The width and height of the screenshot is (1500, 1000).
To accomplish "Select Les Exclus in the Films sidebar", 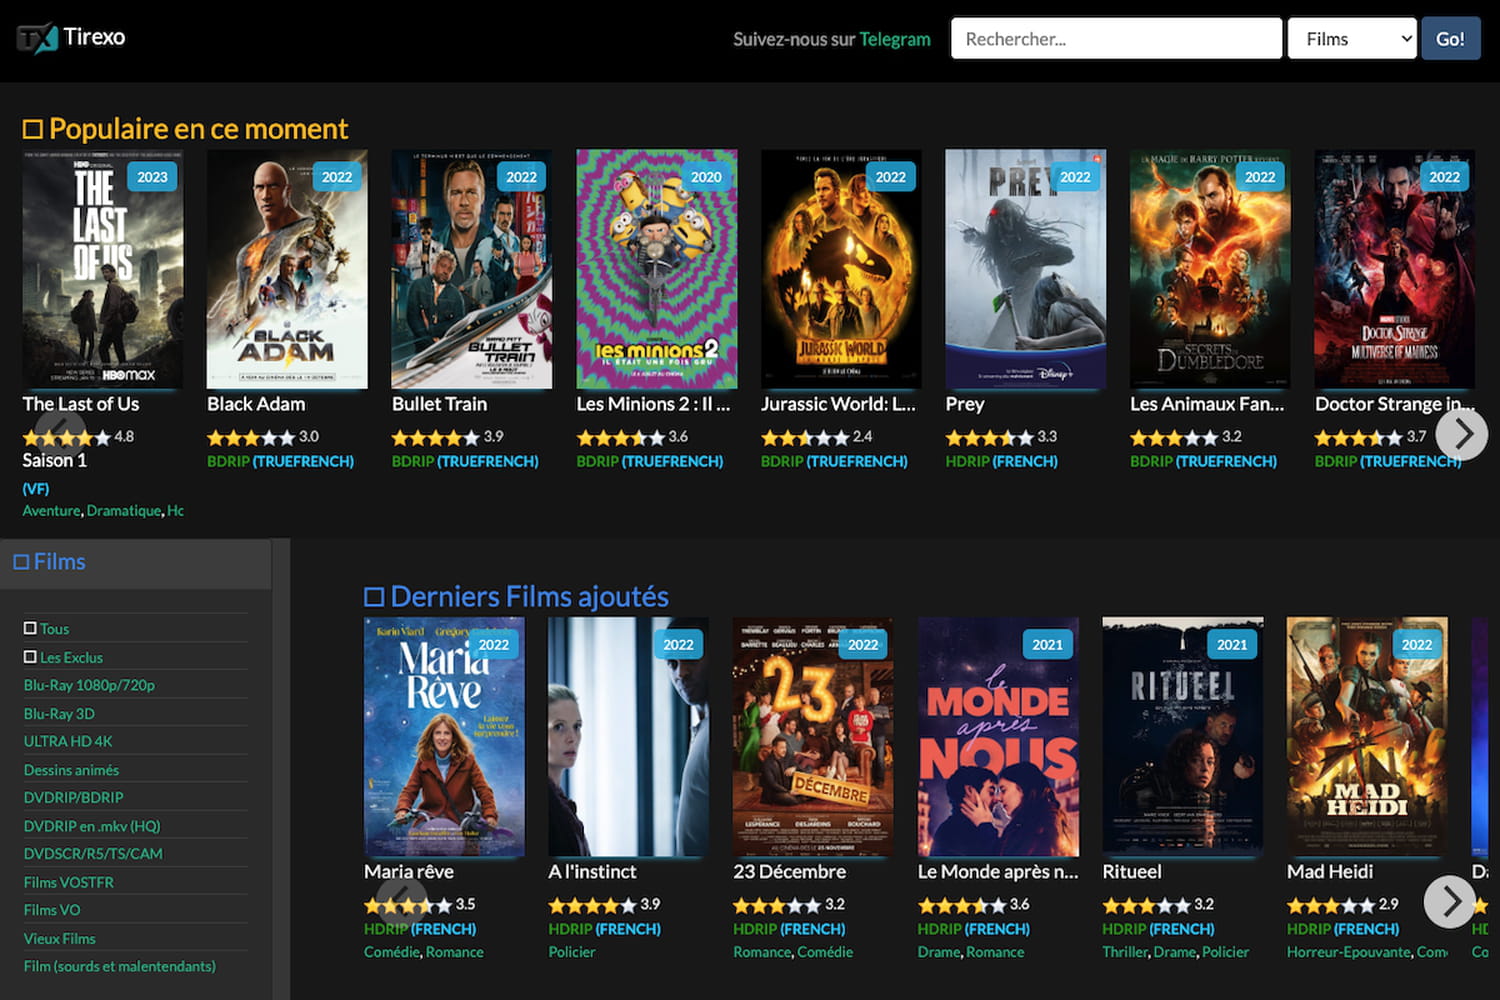I will click(71, 657).
